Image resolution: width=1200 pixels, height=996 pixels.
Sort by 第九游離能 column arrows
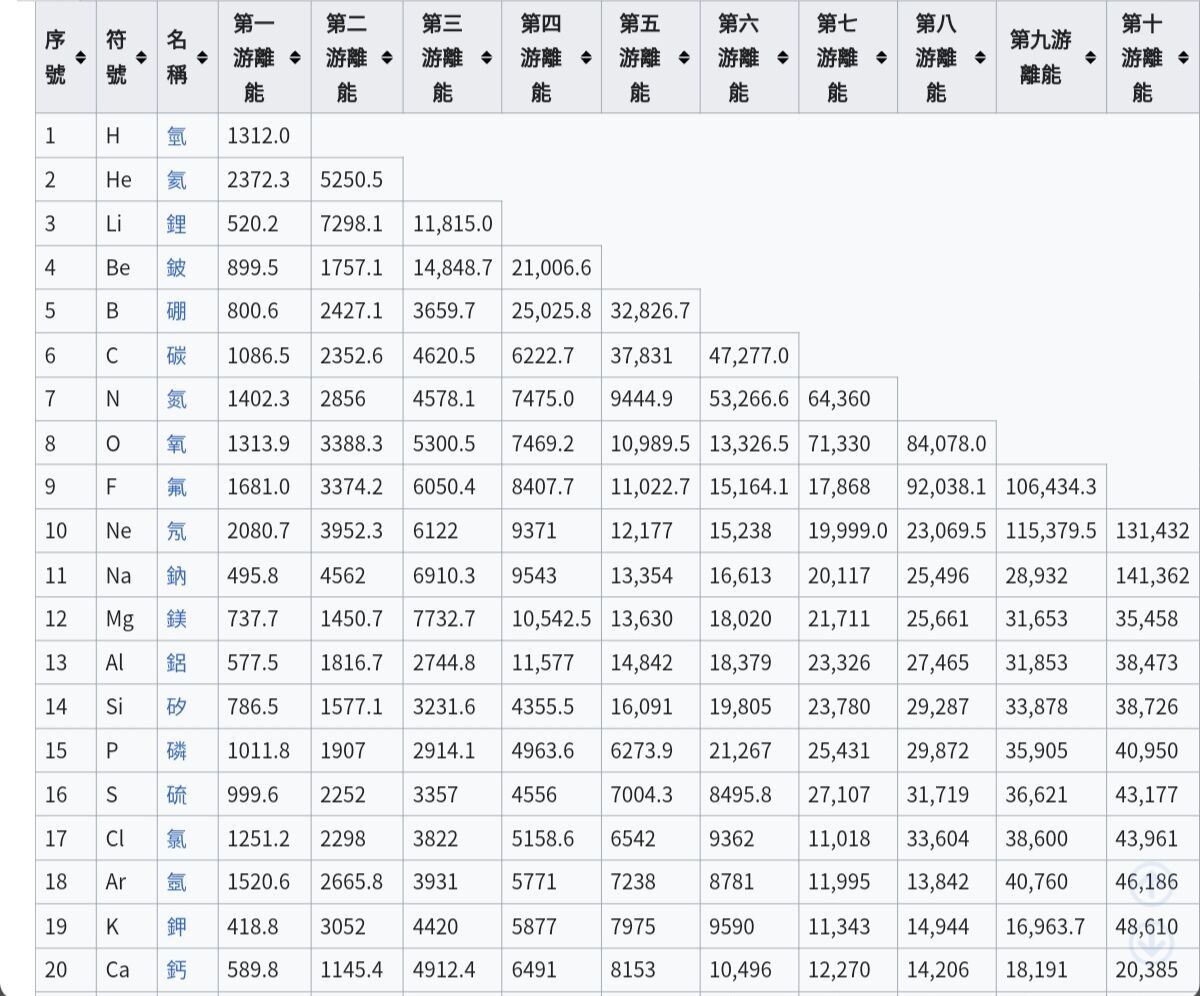click(x=1090, y=58)
